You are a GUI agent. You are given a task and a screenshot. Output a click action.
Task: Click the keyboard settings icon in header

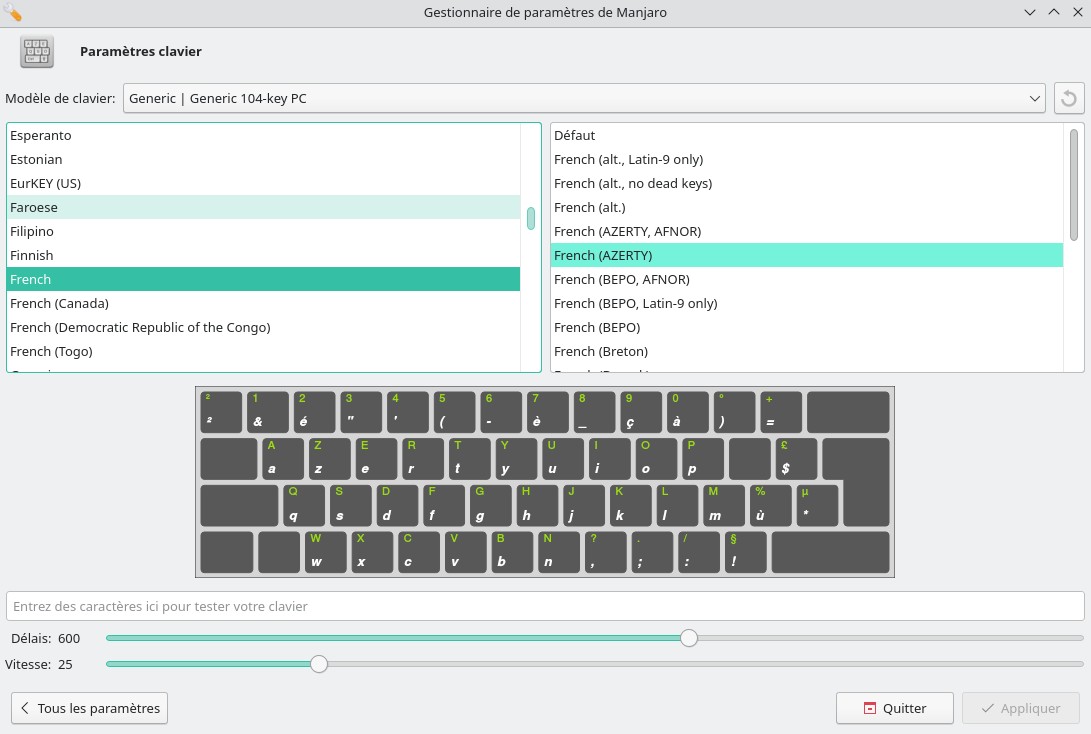37,51
